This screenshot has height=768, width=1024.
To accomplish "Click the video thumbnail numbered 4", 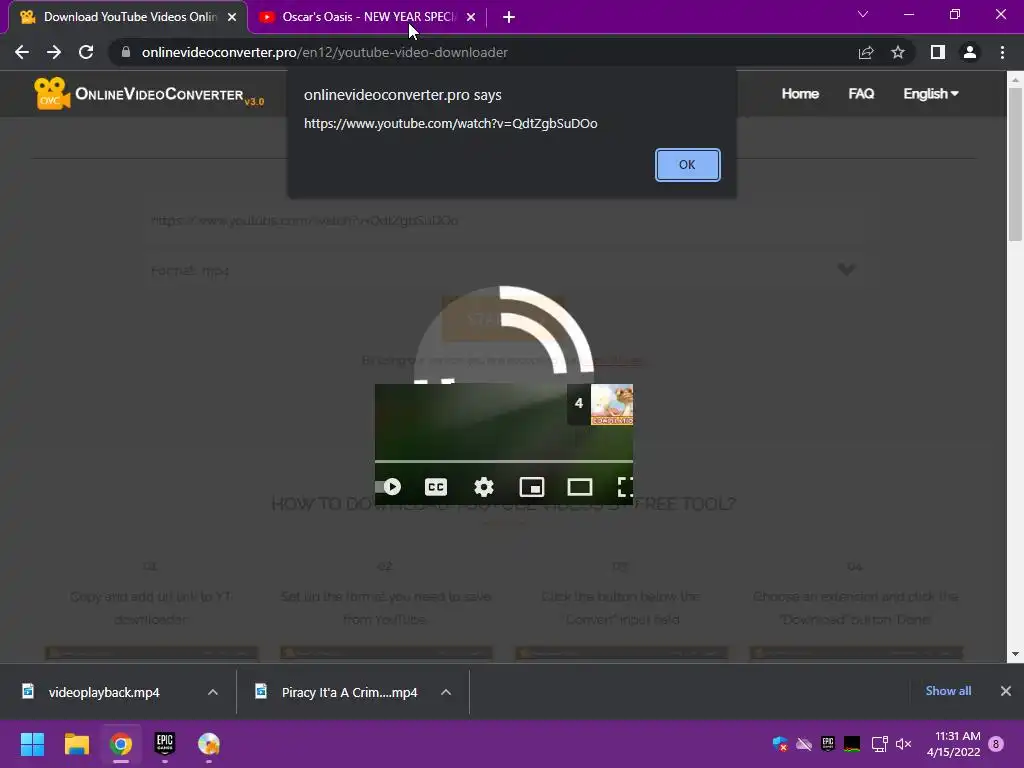I will point(600,404).
